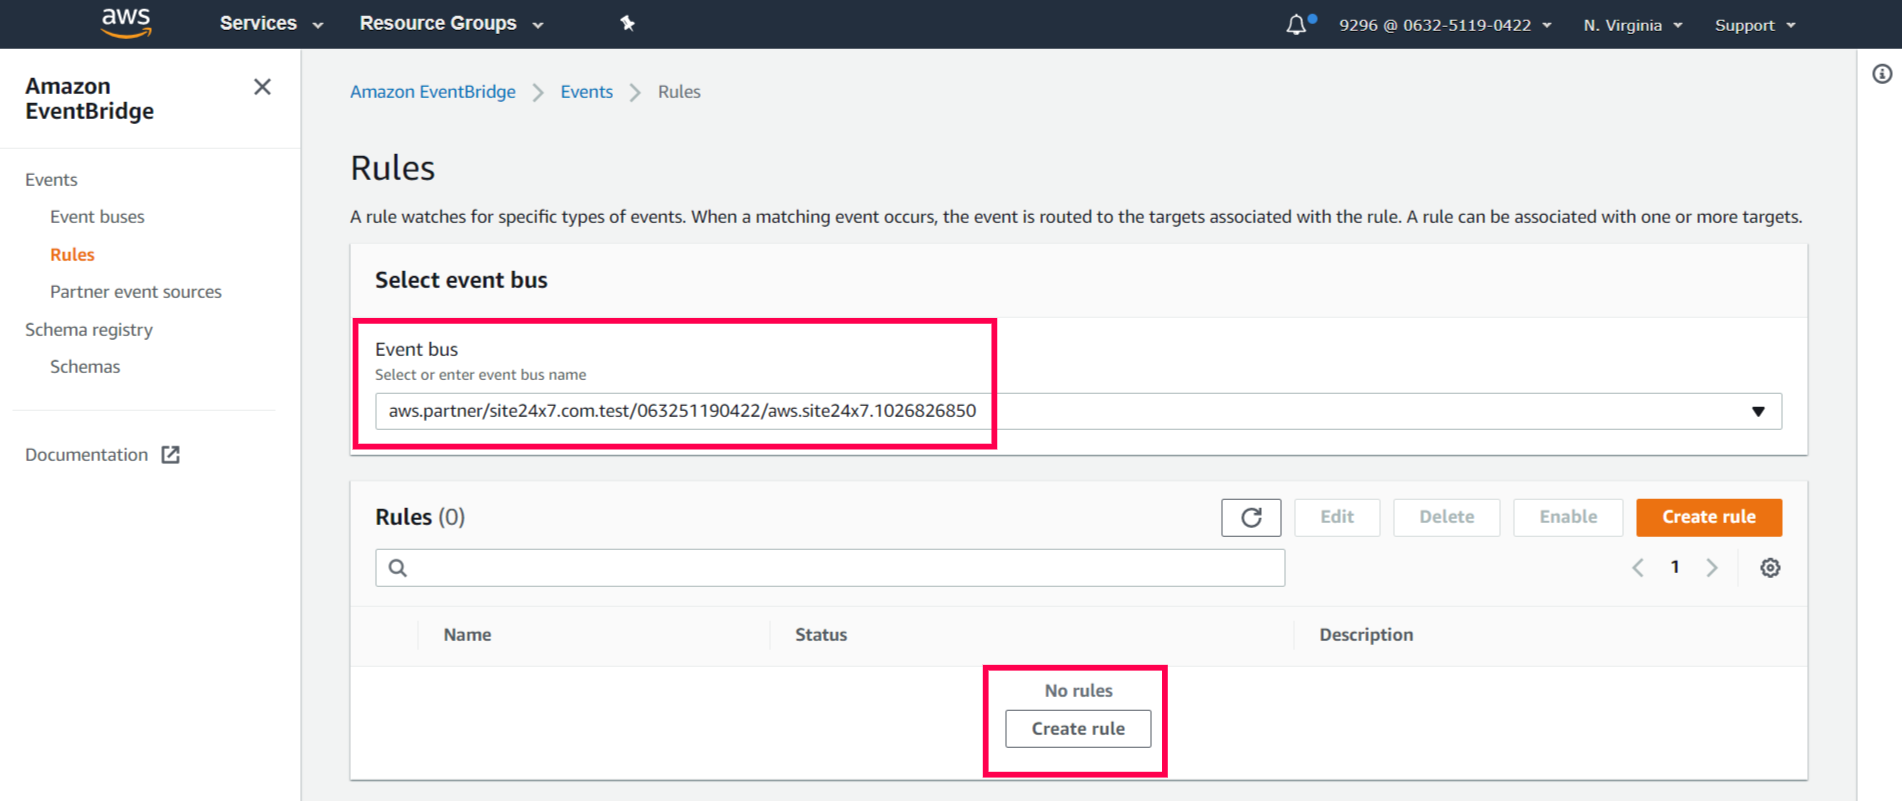Open the N. Virginia region selector
Screen dimensions: 1902x801
[1632, 25]
